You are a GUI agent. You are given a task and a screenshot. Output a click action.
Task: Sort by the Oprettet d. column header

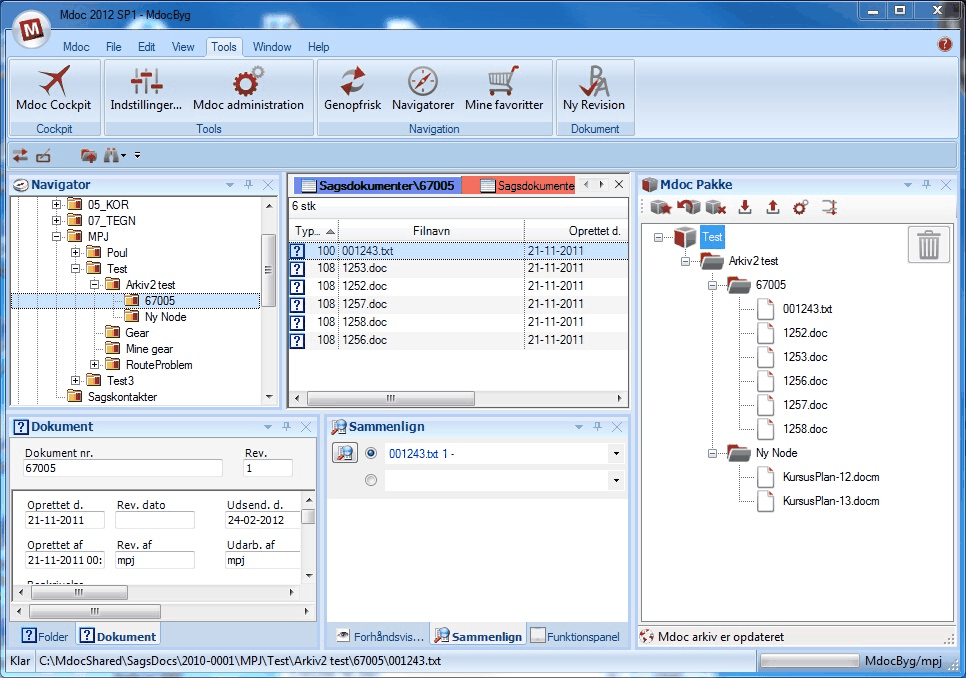[576, 231]
